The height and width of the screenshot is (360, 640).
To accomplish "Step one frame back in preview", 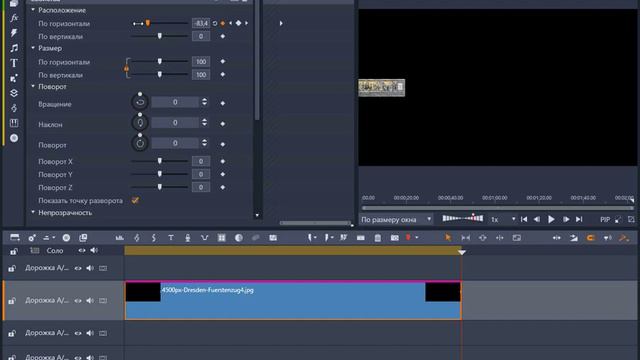I will [537, 220].
